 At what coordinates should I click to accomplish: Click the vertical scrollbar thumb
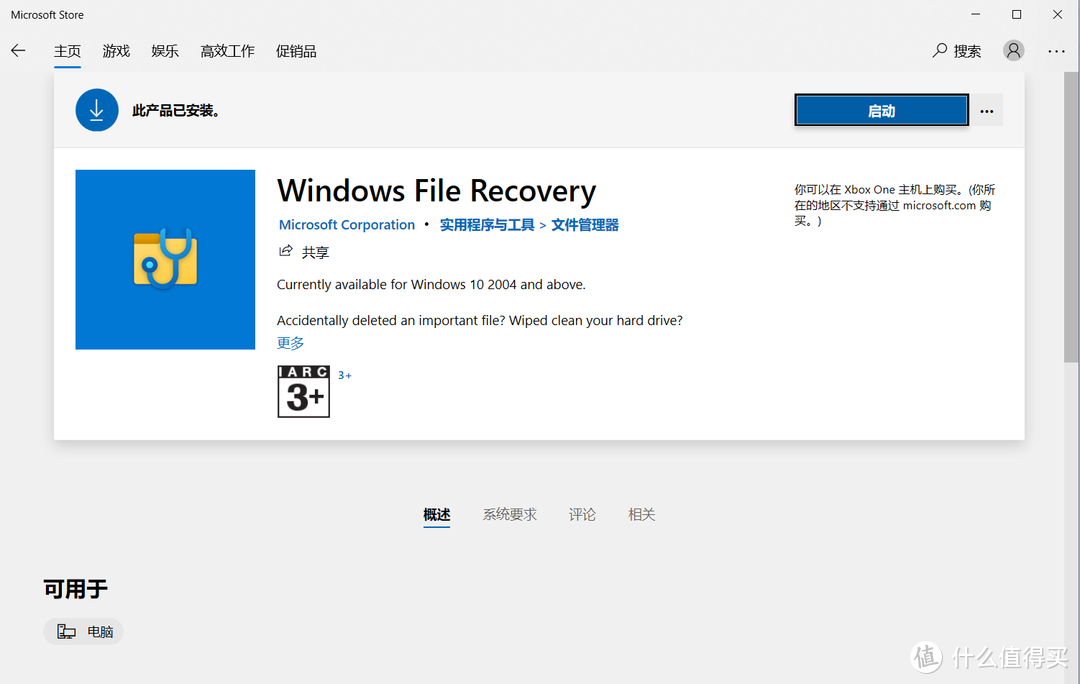[1071, 217]
